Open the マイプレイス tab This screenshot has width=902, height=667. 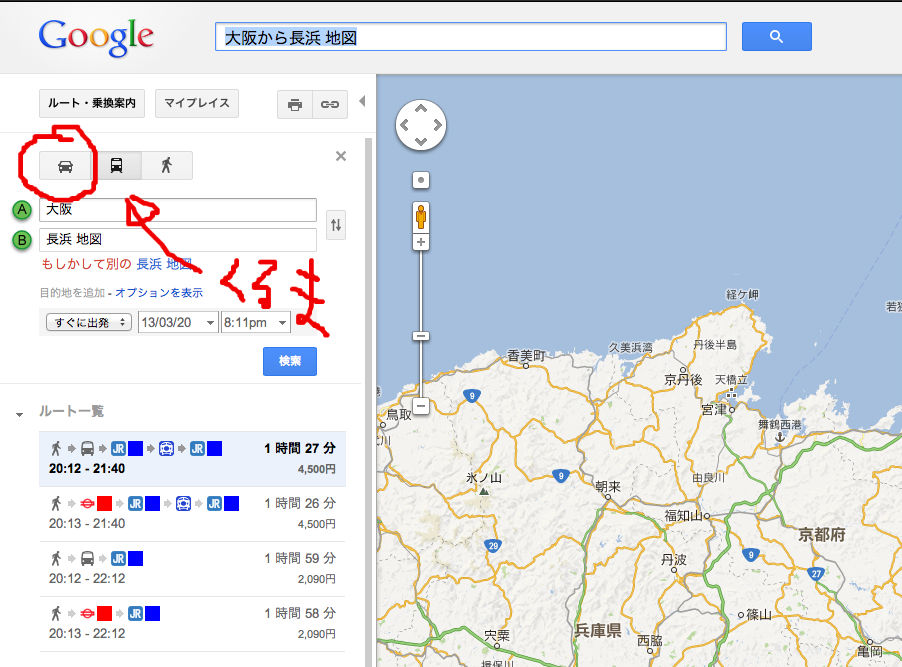coord(197,103)
